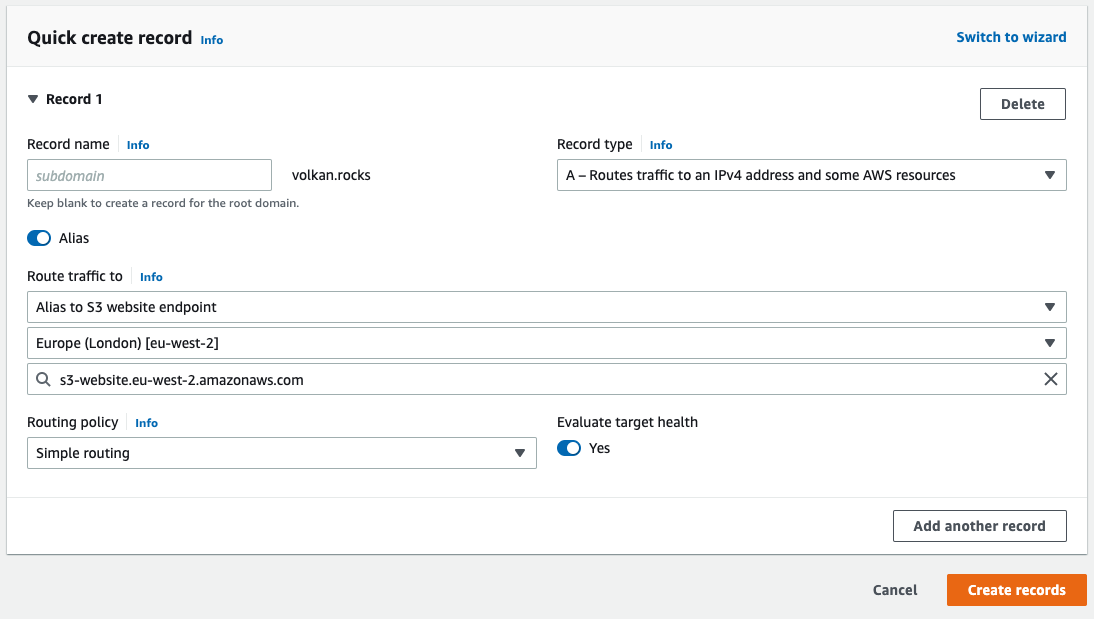The width and height of the screenshot is (1094, 619).
Task: Add another record
Action: click(x=979, y=526)
